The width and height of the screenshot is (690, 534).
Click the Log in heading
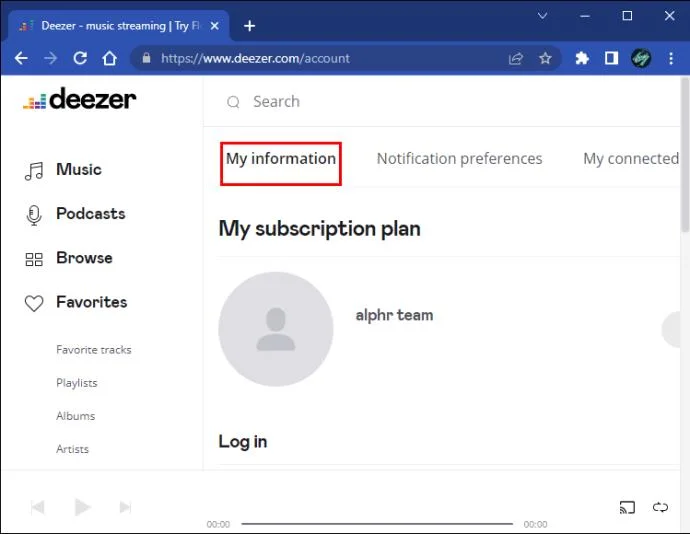point(243,442)
